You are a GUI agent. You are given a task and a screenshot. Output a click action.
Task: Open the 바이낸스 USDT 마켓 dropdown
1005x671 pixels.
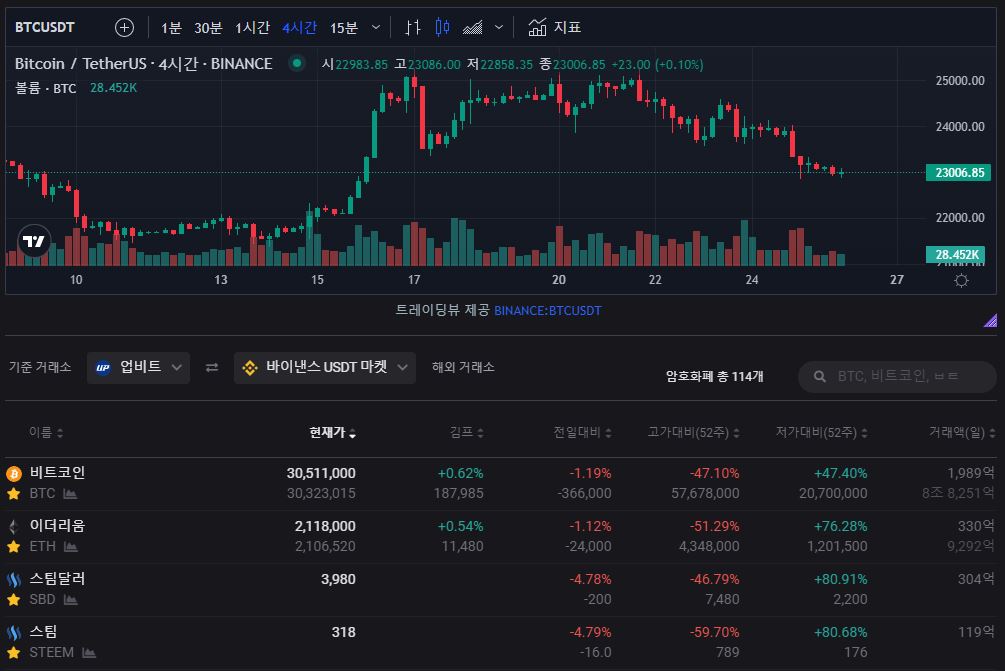pos(325,368)
